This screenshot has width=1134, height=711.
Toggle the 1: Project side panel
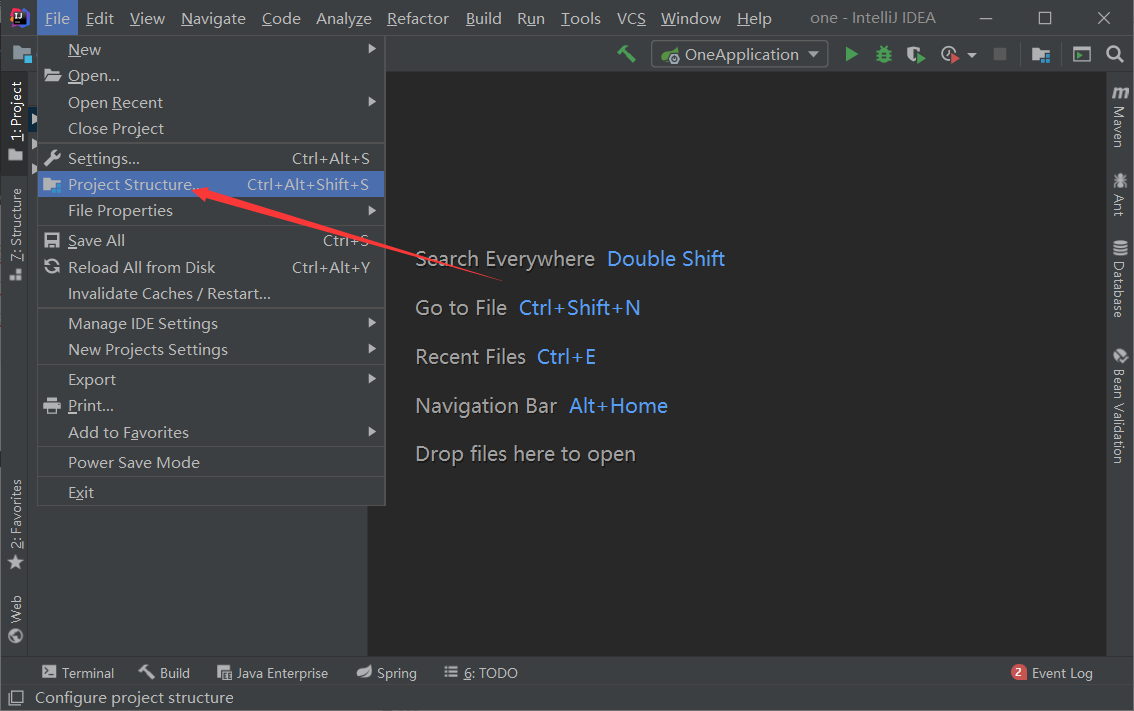point(15,122)
